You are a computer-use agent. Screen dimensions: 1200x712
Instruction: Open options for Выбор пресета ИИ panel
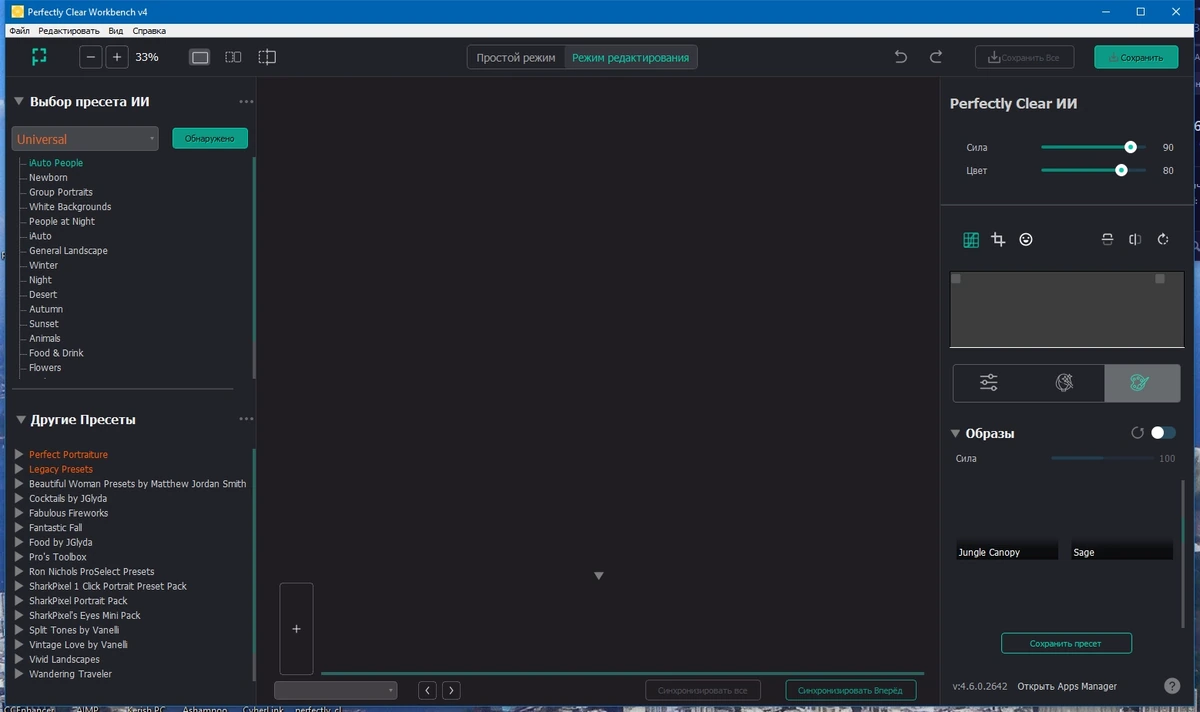click(246, 102)
